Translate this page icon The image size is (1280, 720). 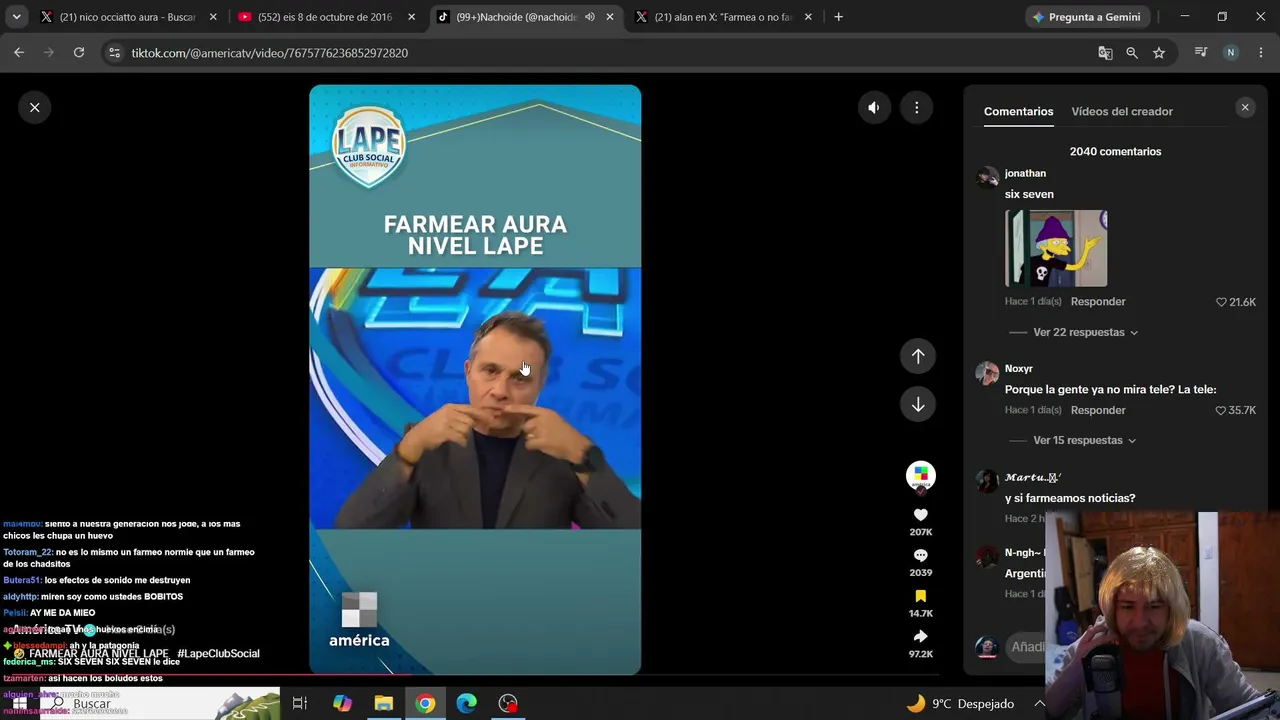pyautogui.click(x=1105, y=53)
